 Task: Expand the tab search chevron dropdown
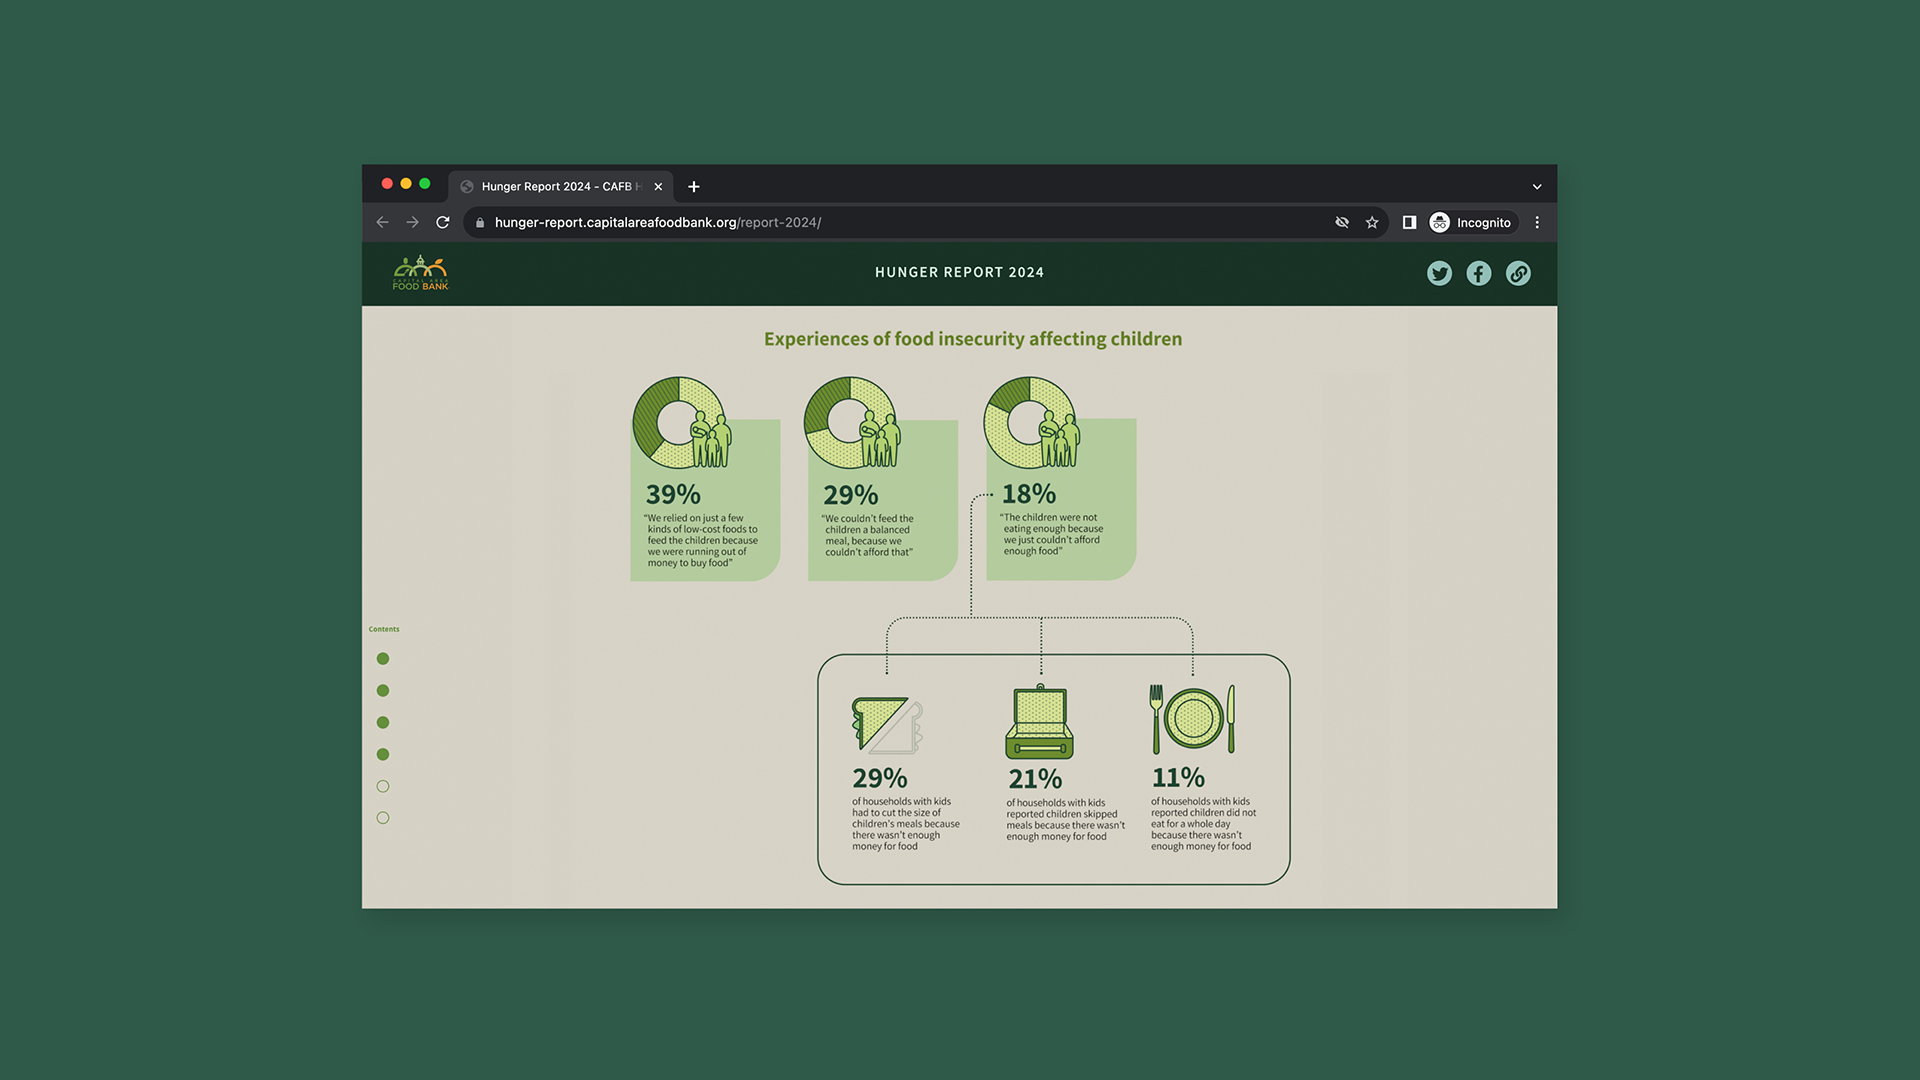(1537, 187)
